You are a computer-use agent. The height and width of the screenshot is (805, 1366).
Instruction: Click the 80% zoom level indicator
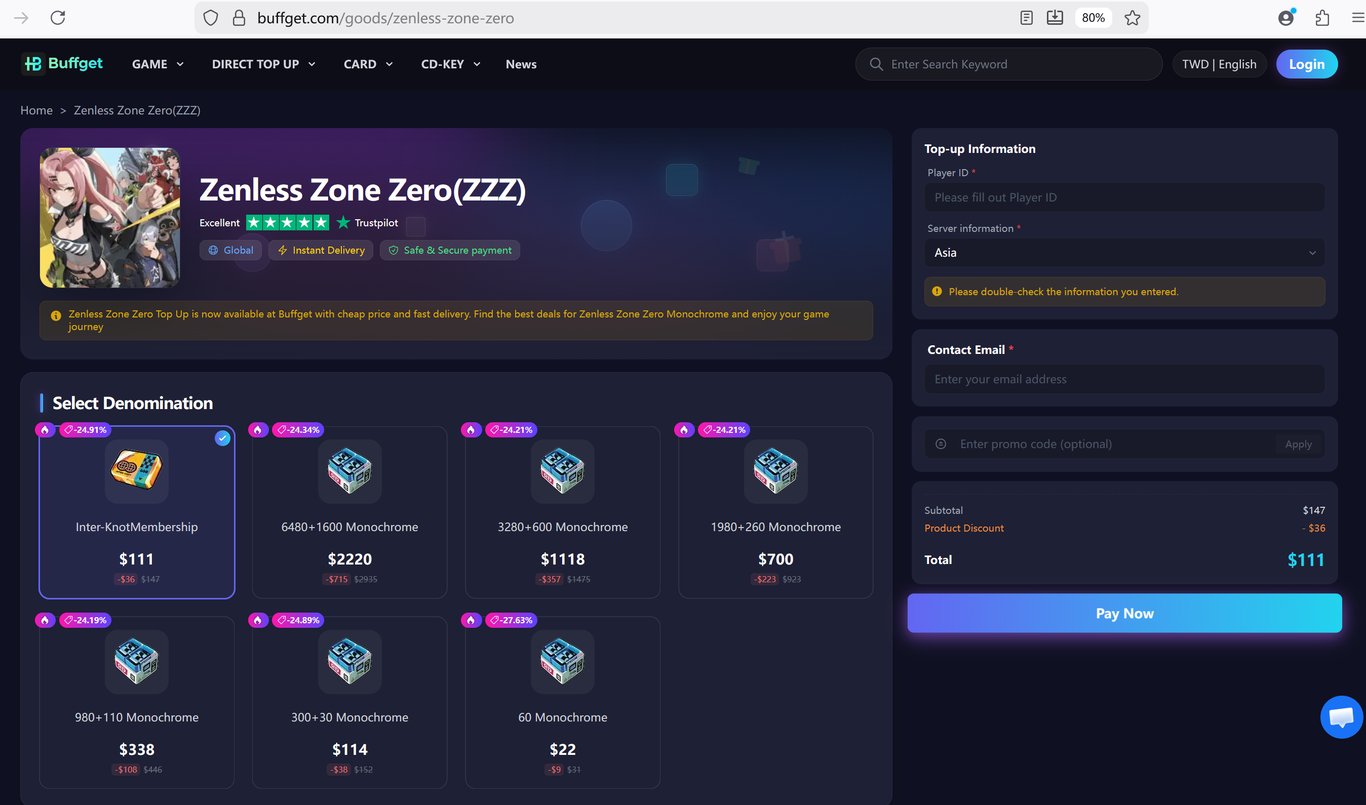pyautogui.click(x=1093, y=18)
